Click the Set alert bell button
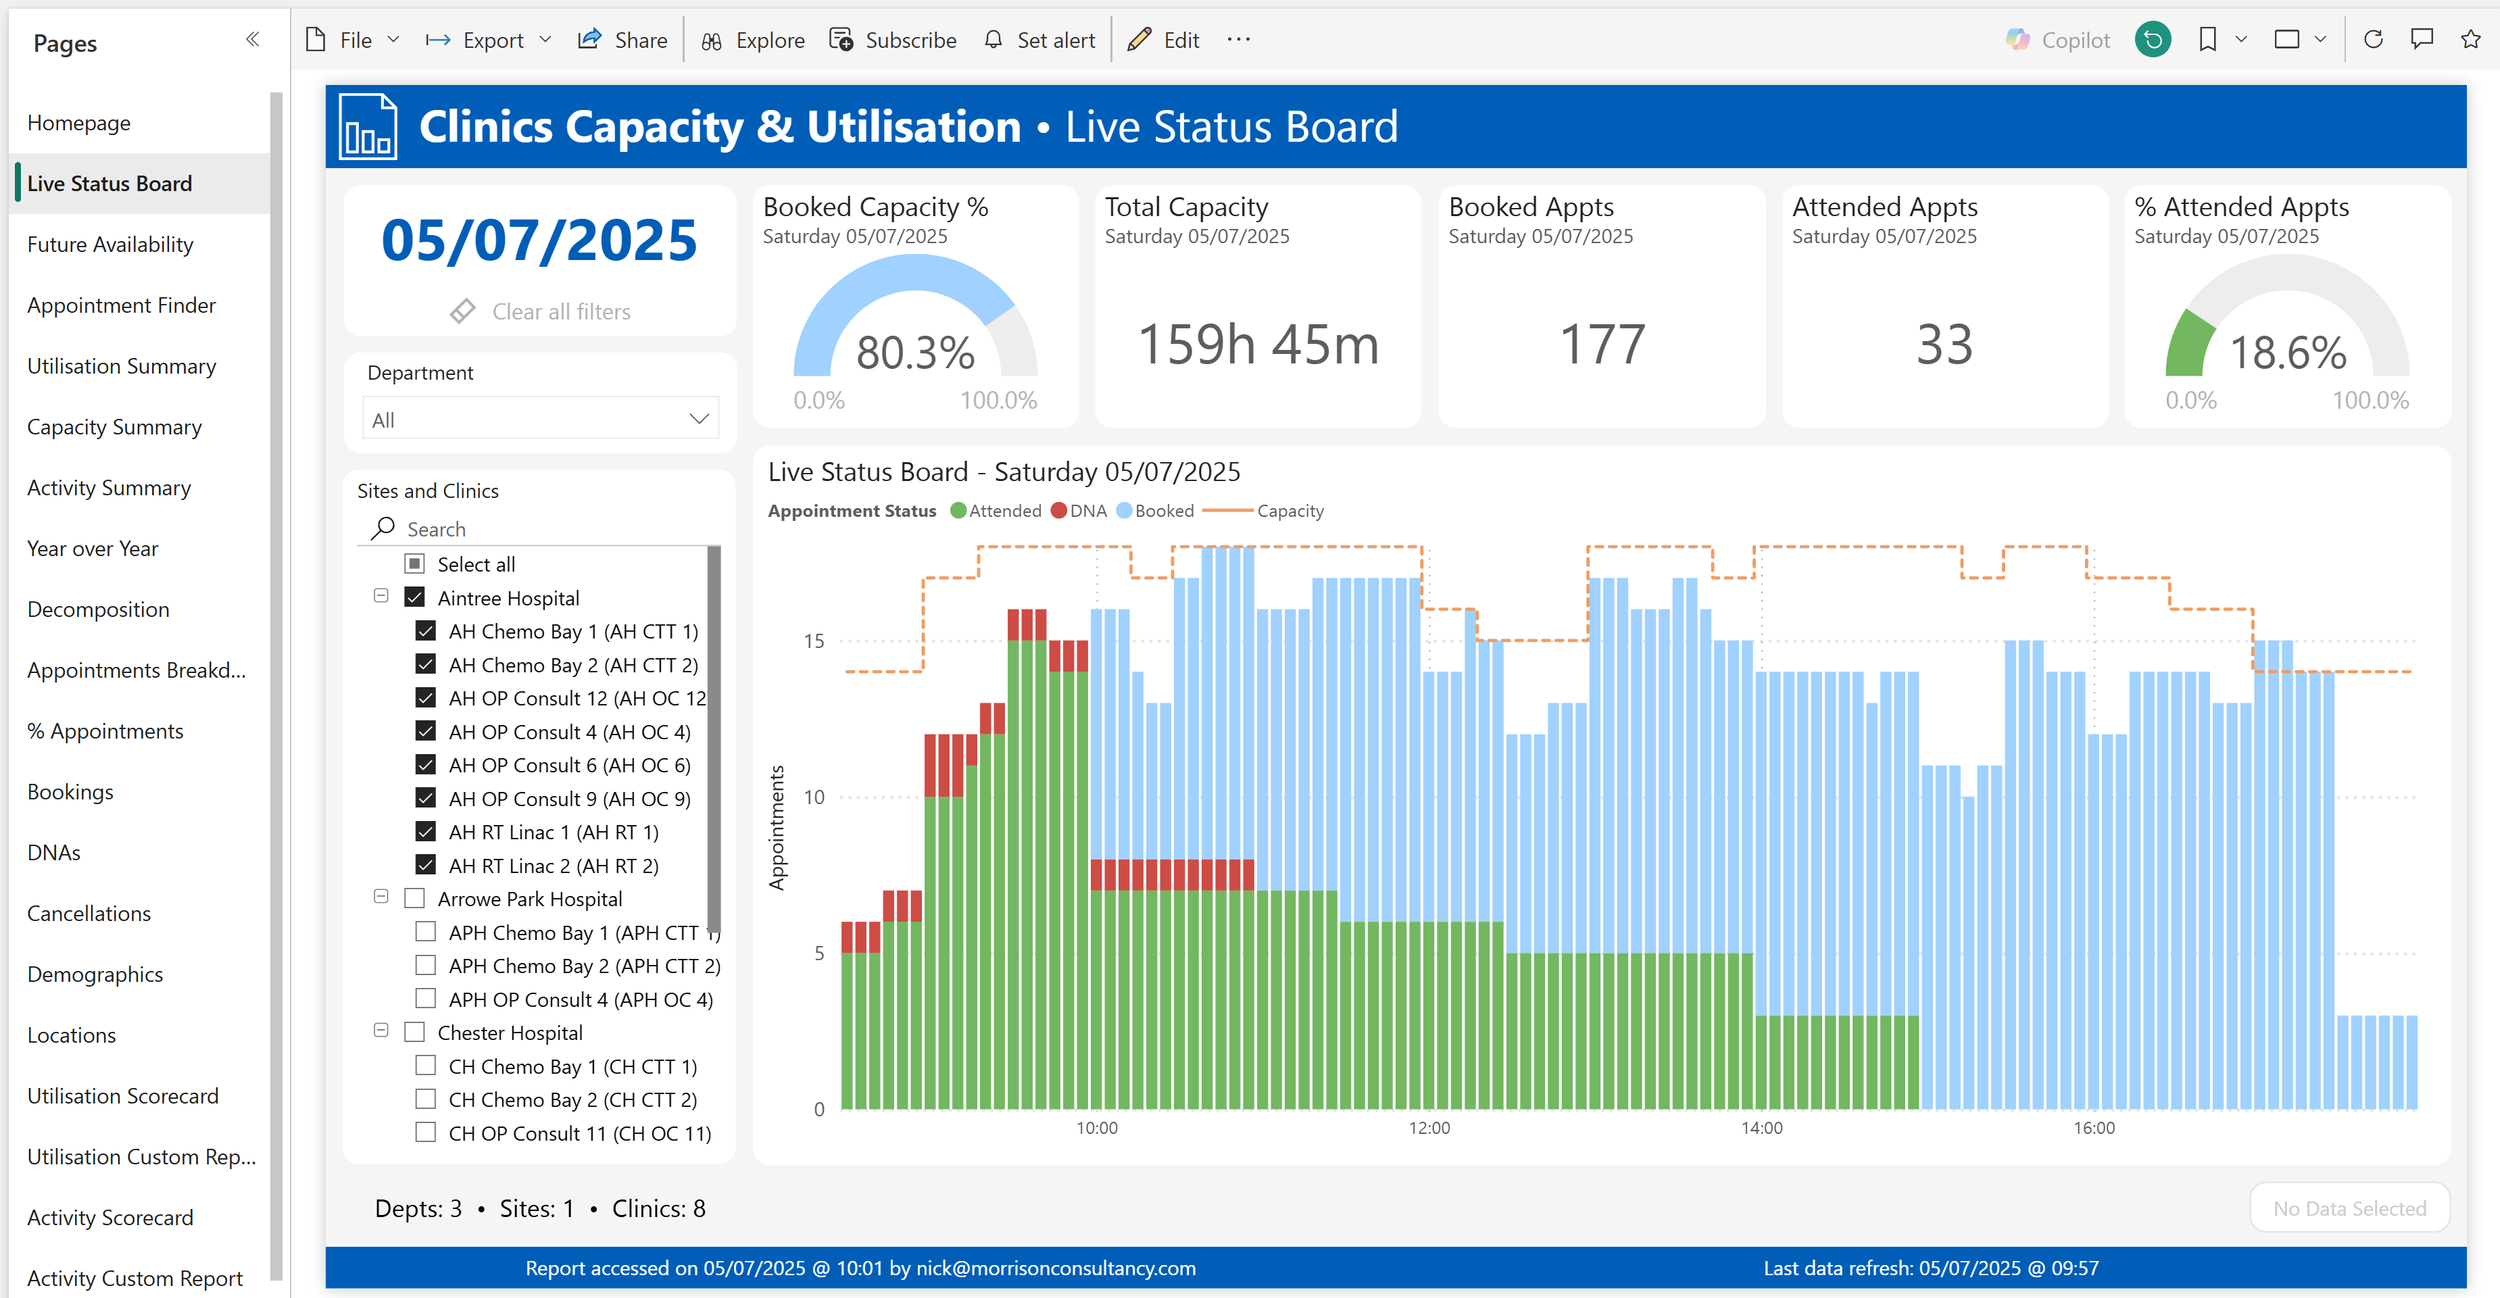The image size is (2500, 1298). [x=1039, y=40]
